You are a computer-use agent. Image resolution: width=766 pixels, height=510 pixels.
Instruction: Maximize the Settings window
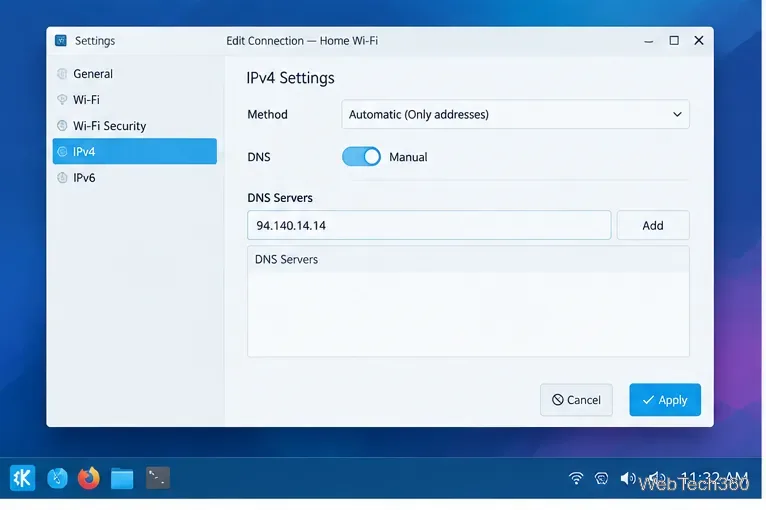click(674, 41)
